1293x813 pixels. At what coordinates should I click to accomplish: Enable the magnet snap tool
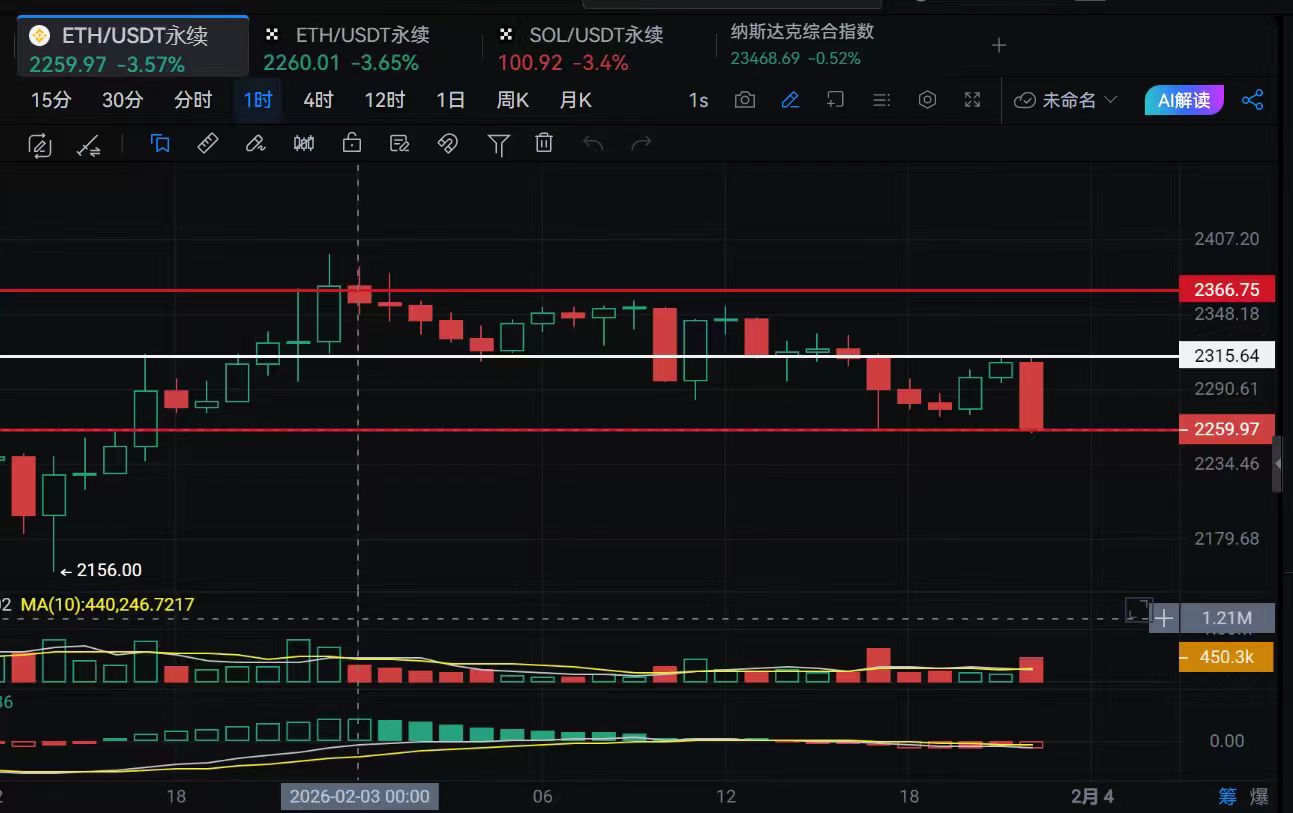448,144
